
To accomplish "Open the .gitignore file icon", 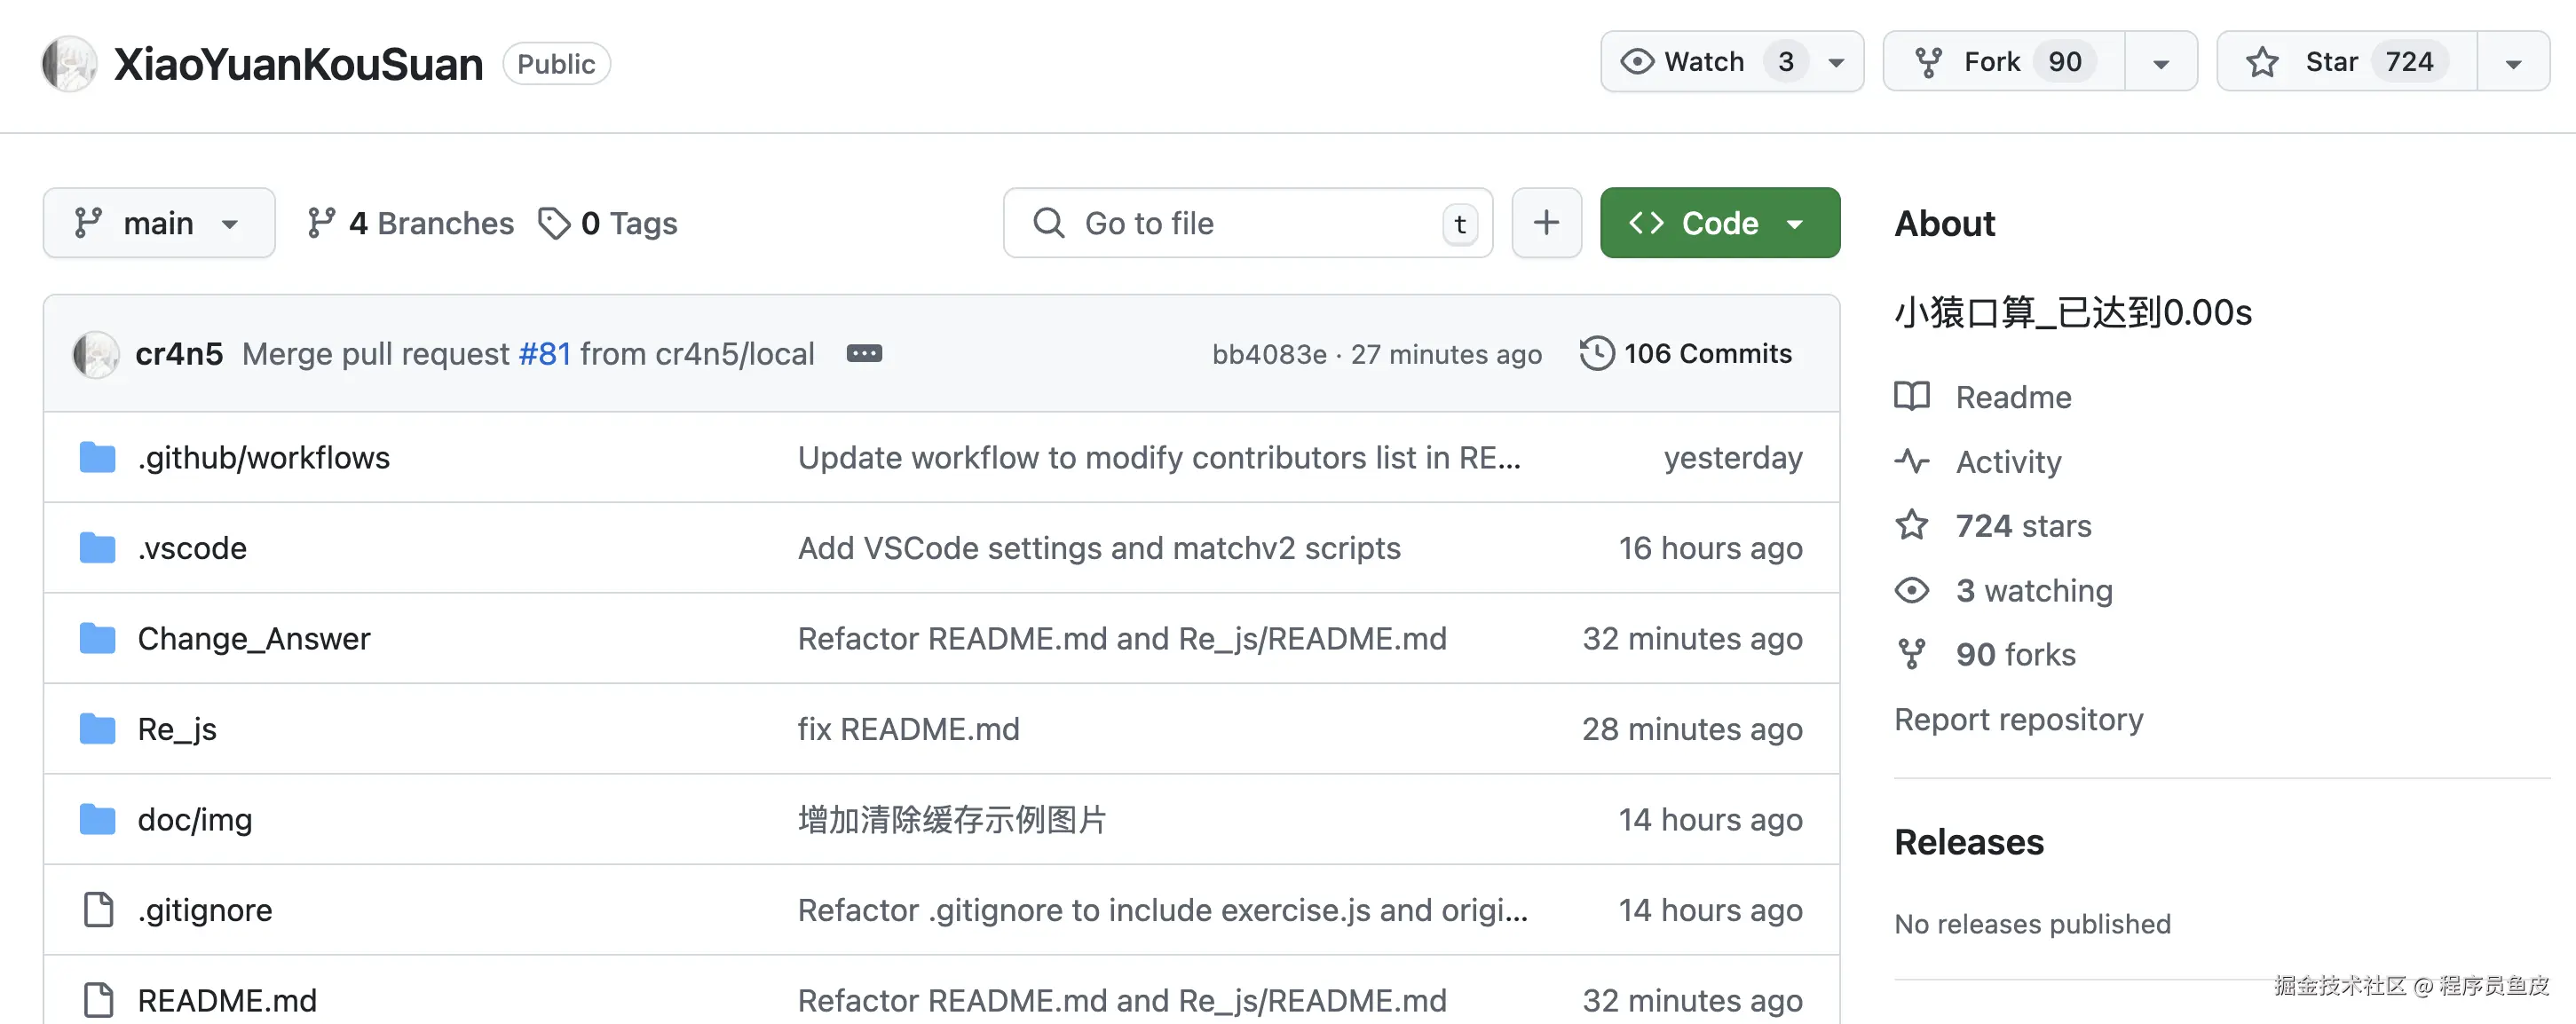I will click(x=97, y=910).
